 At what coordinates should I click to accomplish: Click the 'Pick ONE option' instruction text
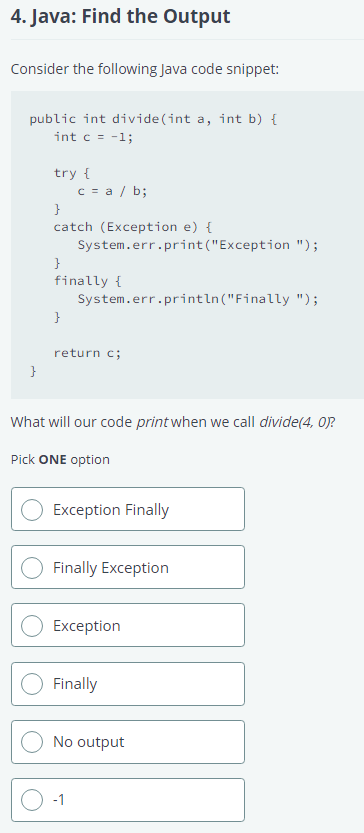[x=60, y=460]
